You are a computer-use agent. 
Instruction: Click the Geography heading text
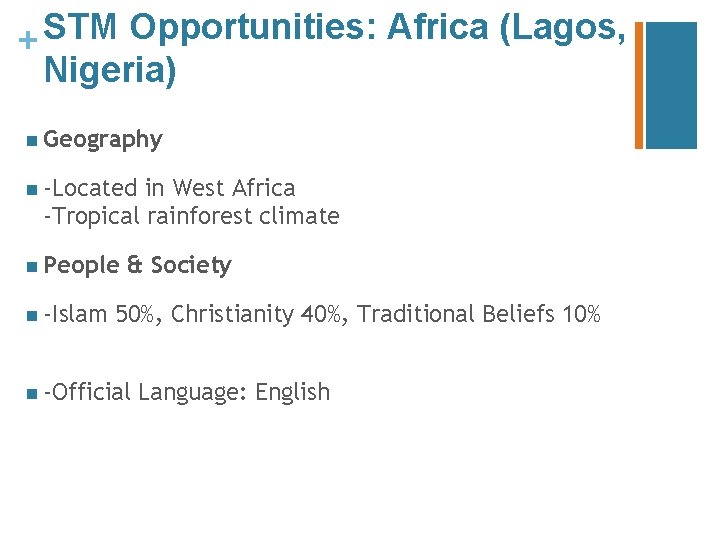click(x=103, y=140)
